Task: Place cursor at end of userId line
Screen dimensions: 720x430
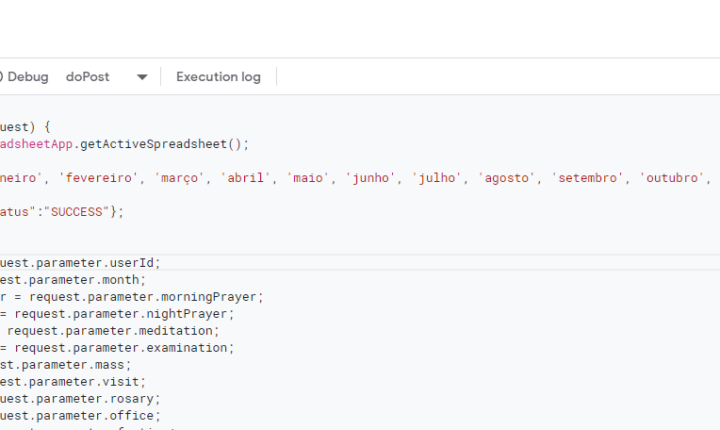Action: [x=160, y=263]
